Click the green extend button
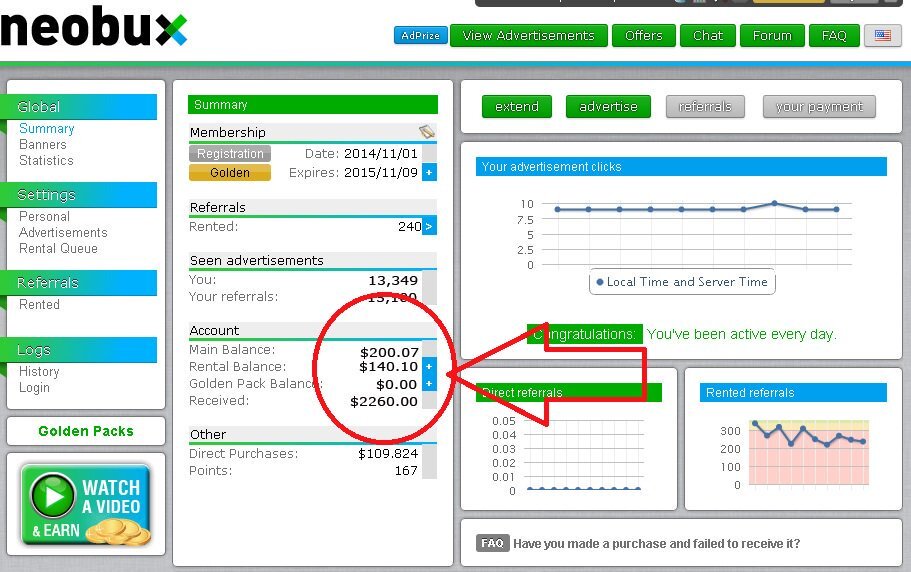This screenshot has height=572, width=911. point(517,107)
